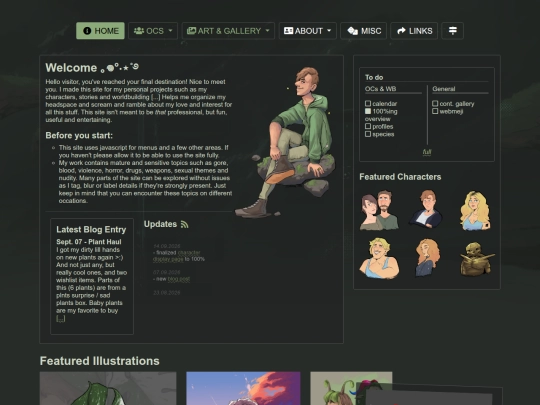
Task: Click the General column header
Action: (x=444, y=89)
